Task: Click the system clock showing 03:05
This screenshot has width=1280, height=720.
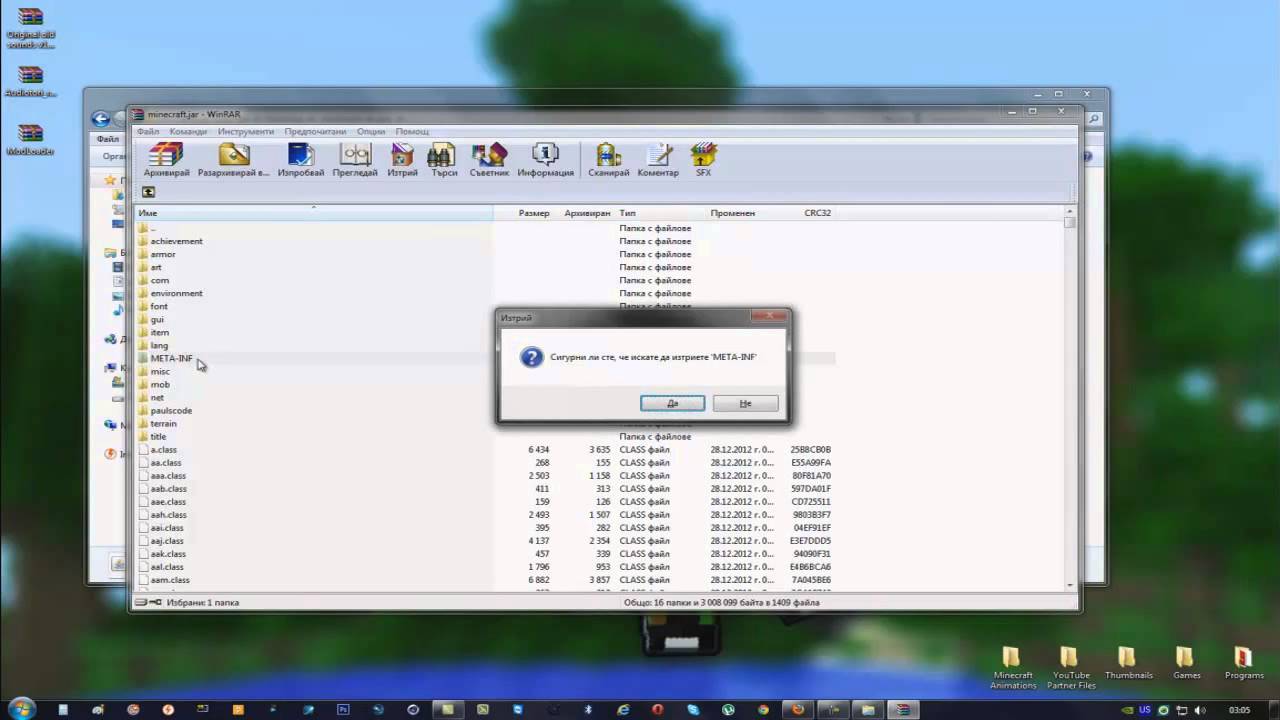Action: 1239,710
